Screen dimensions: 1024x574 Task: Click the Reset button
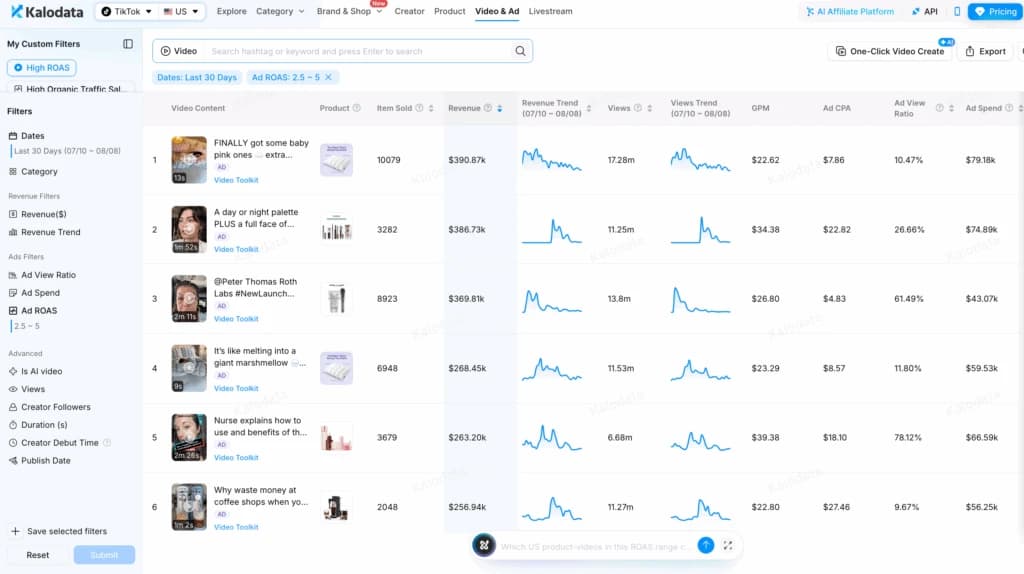[x=38, y=555]
